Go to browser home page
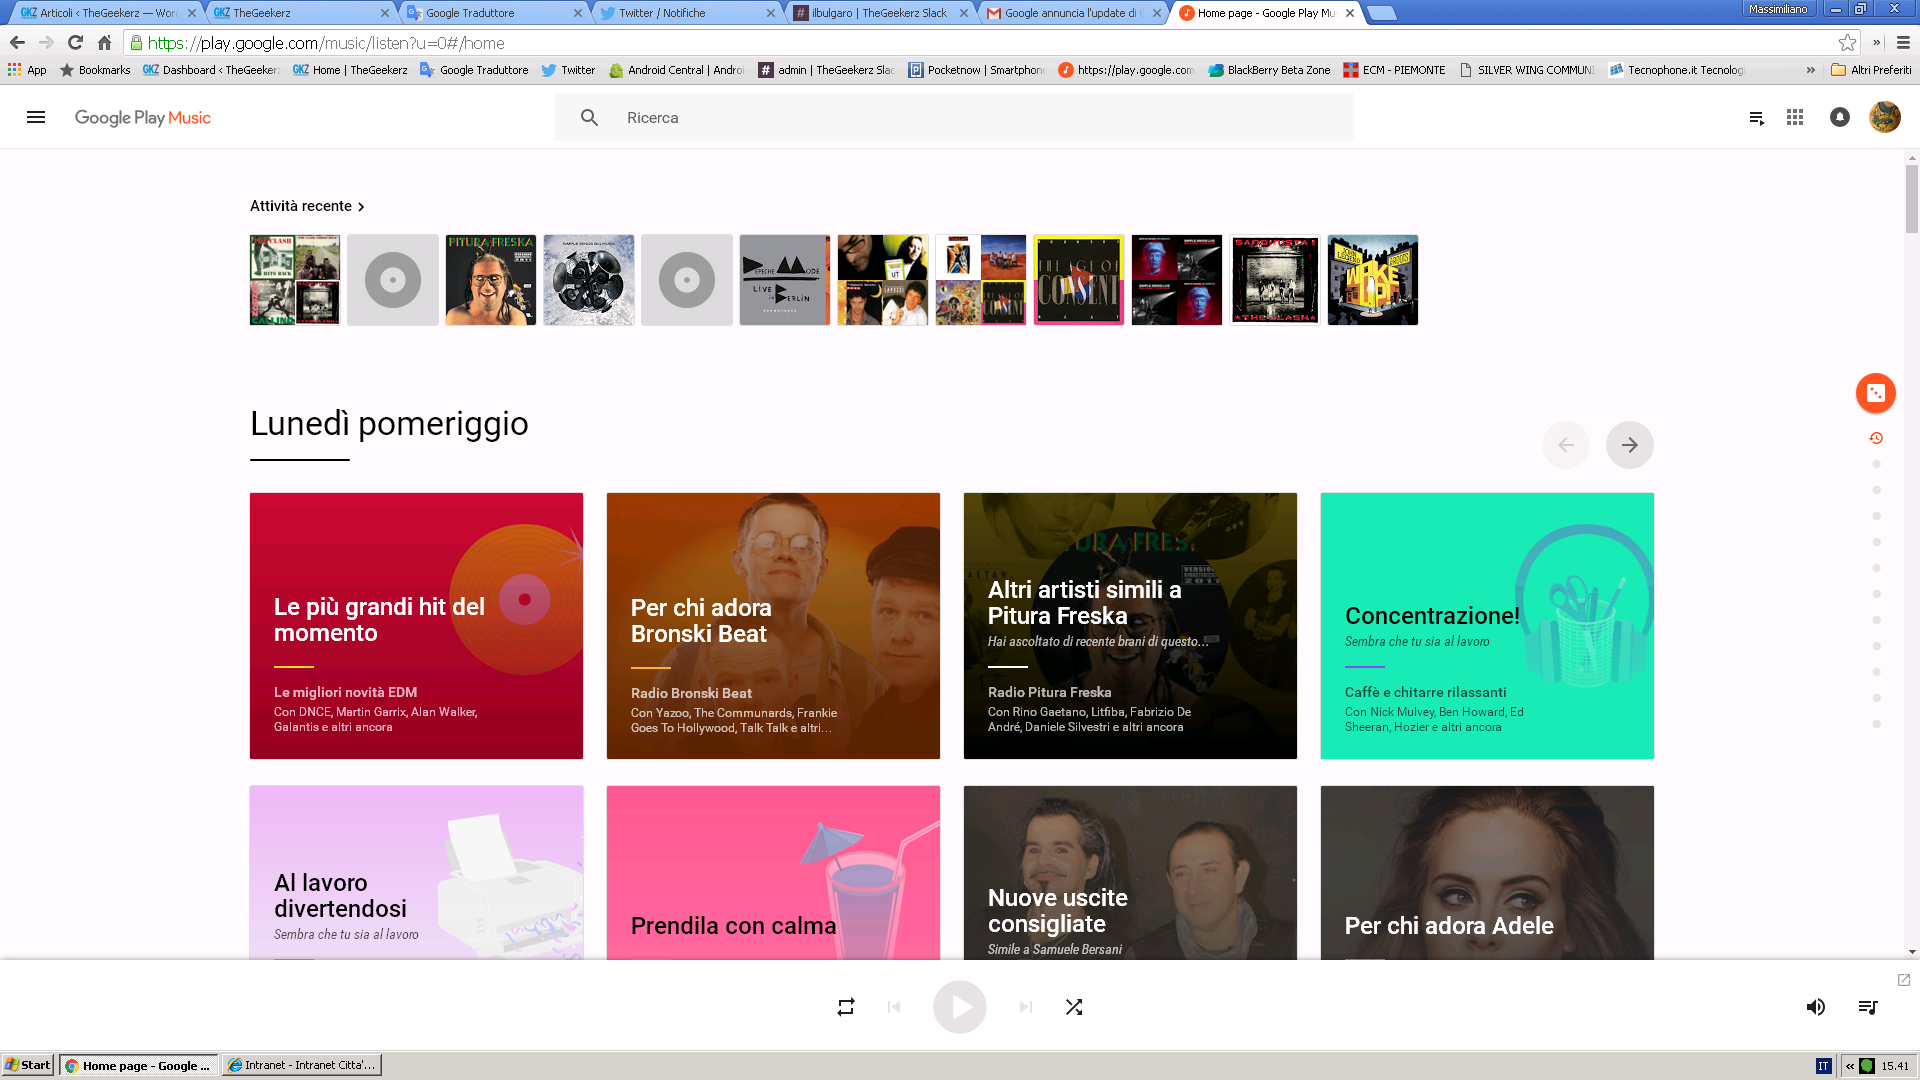1920x1080 pixels. click(x=104, y=43)
